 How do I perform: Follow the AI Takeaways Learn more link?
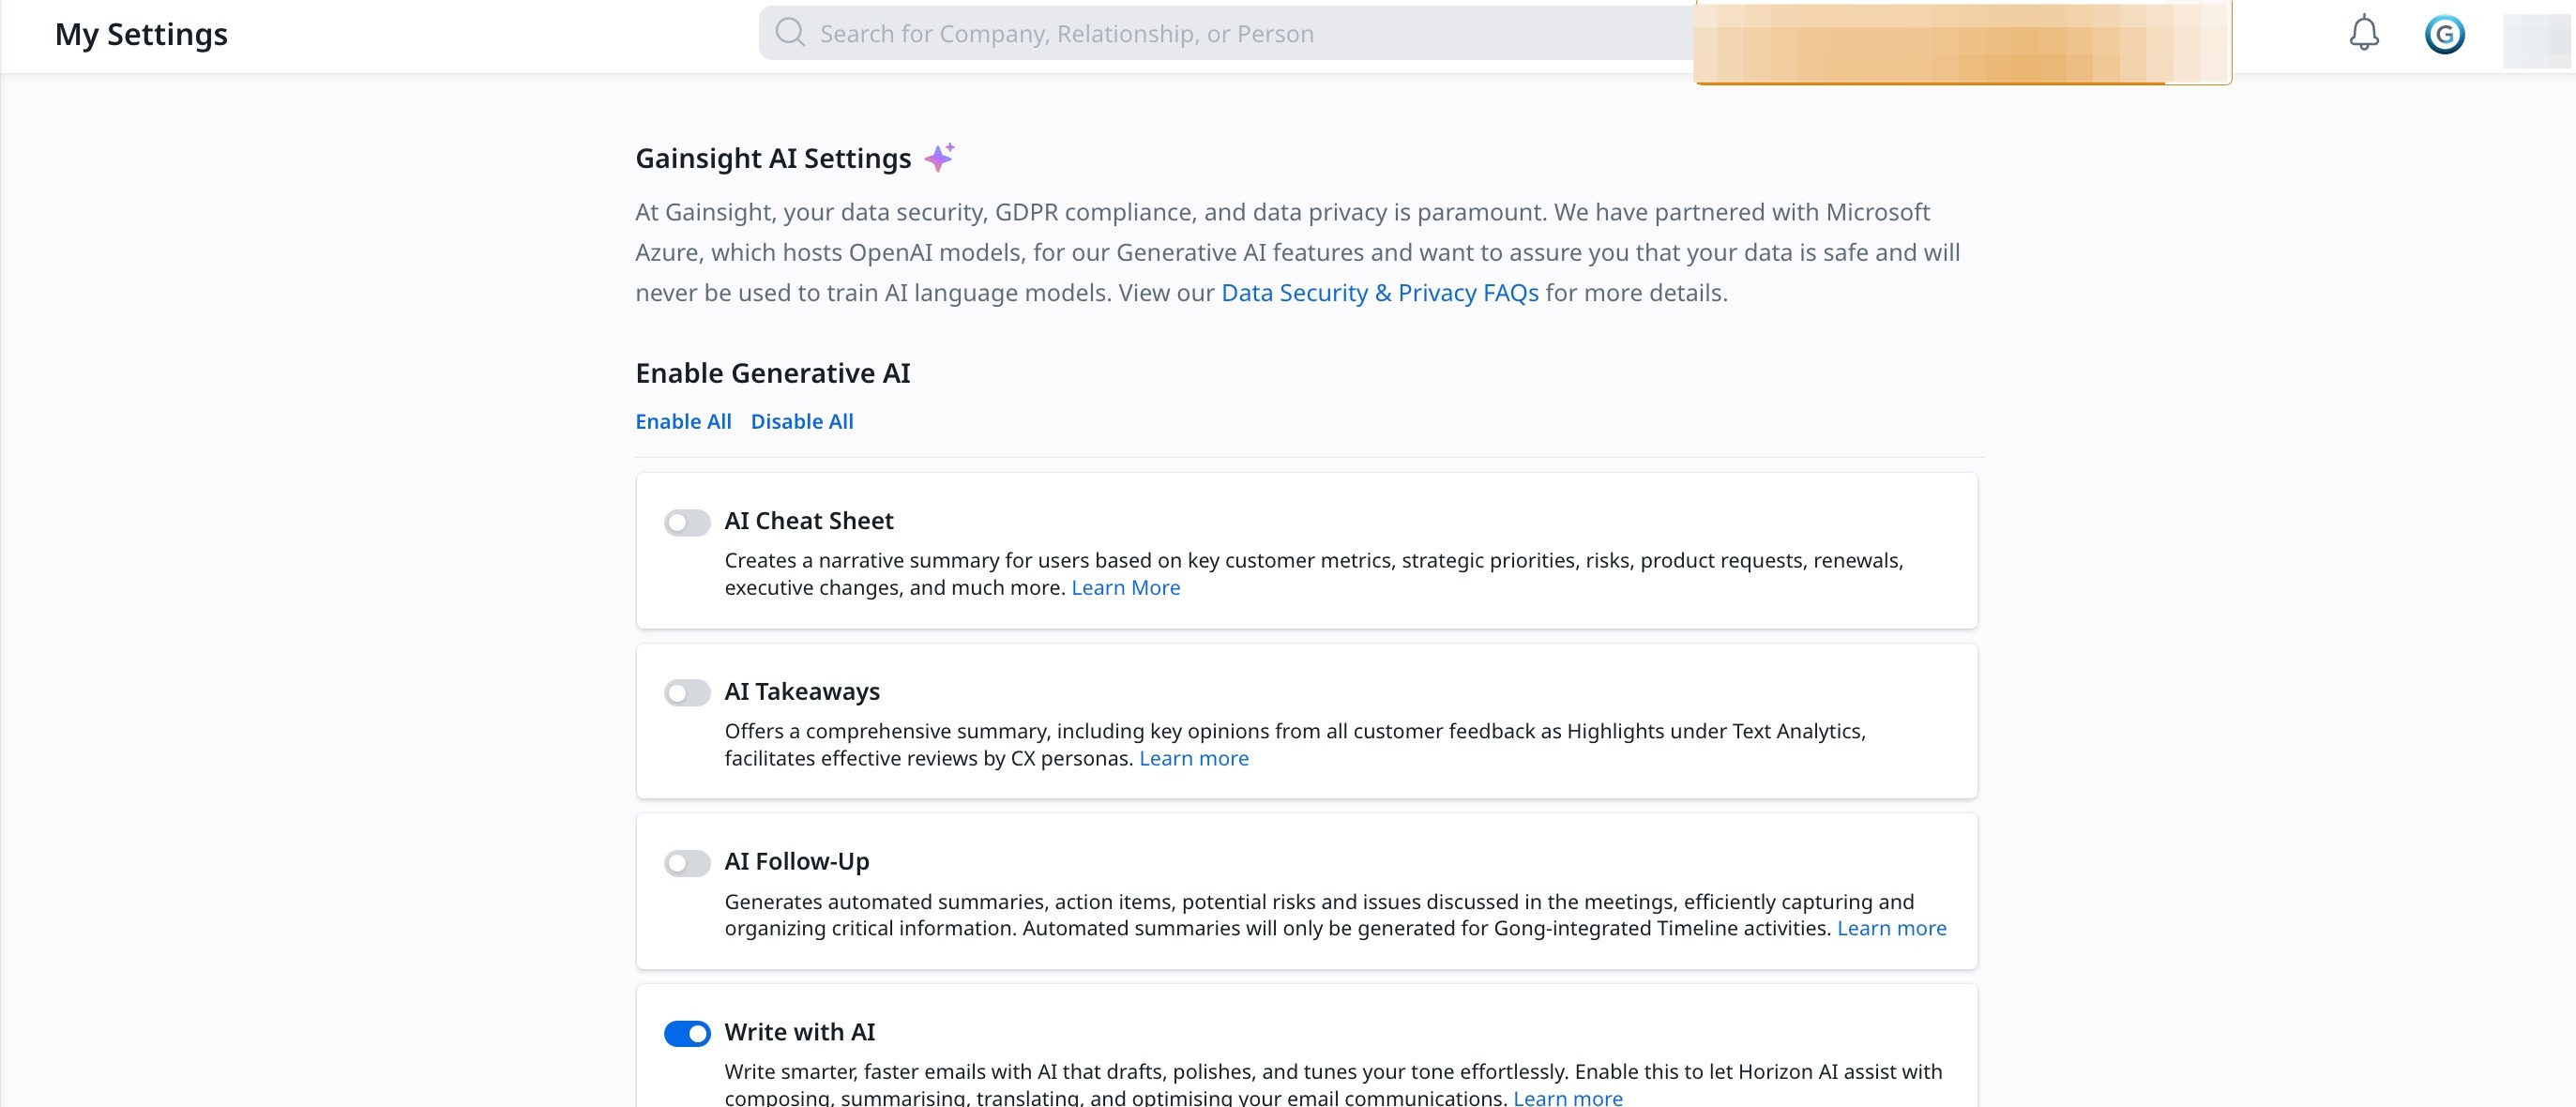(1193, 758)
